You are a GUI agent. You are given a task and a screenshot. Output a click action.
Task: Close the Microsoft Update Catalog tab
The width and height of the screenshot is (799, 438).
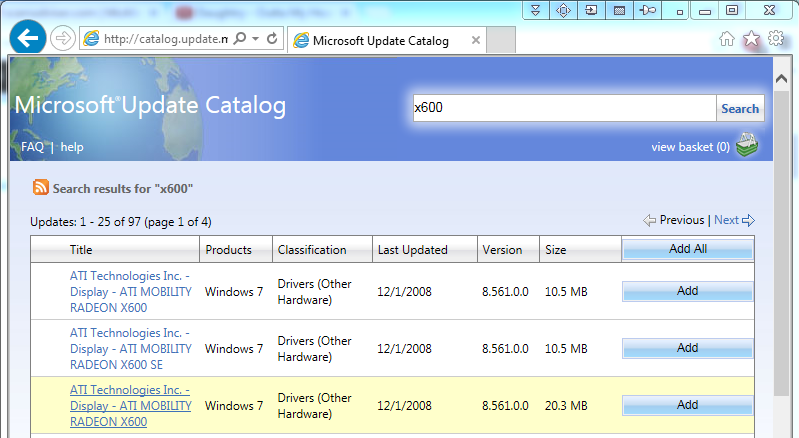click(475, 40)
